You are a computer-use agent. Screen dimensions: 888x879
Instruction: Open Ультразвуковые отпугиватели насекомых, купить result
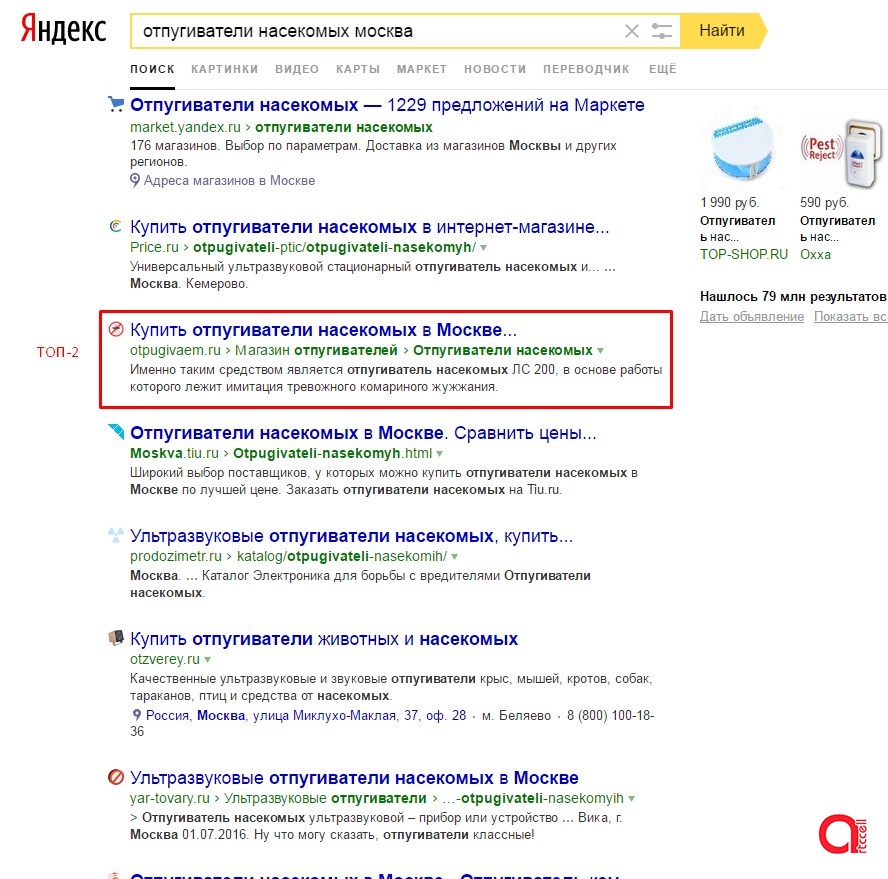pos(352,536)
